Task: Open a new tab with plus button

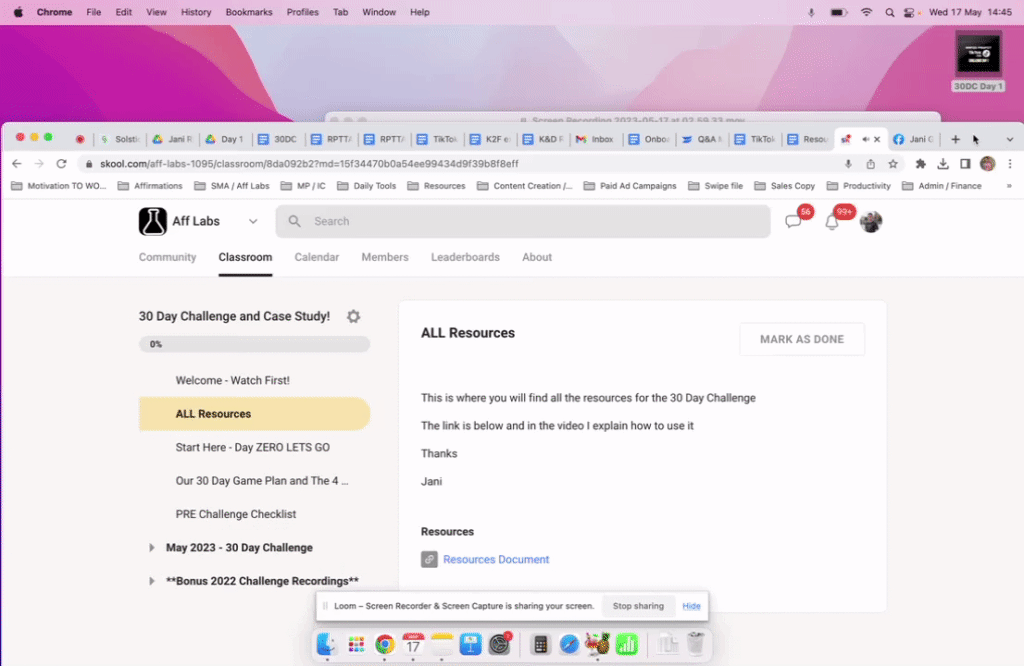Action: (x=955, y=139)
